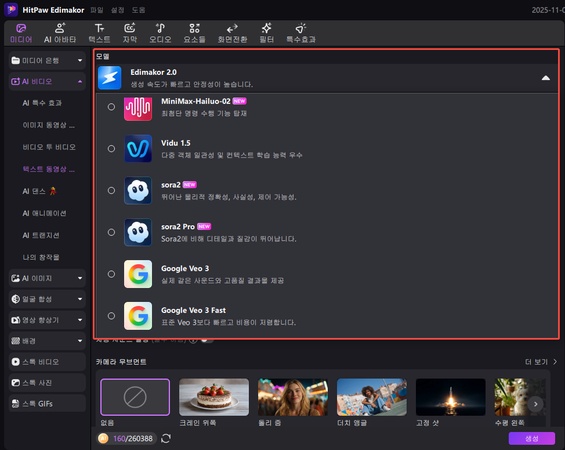565x450 pixels.
Task: Open 텍스트 동영상 sidebar item
Action: [x=49, y=169]
